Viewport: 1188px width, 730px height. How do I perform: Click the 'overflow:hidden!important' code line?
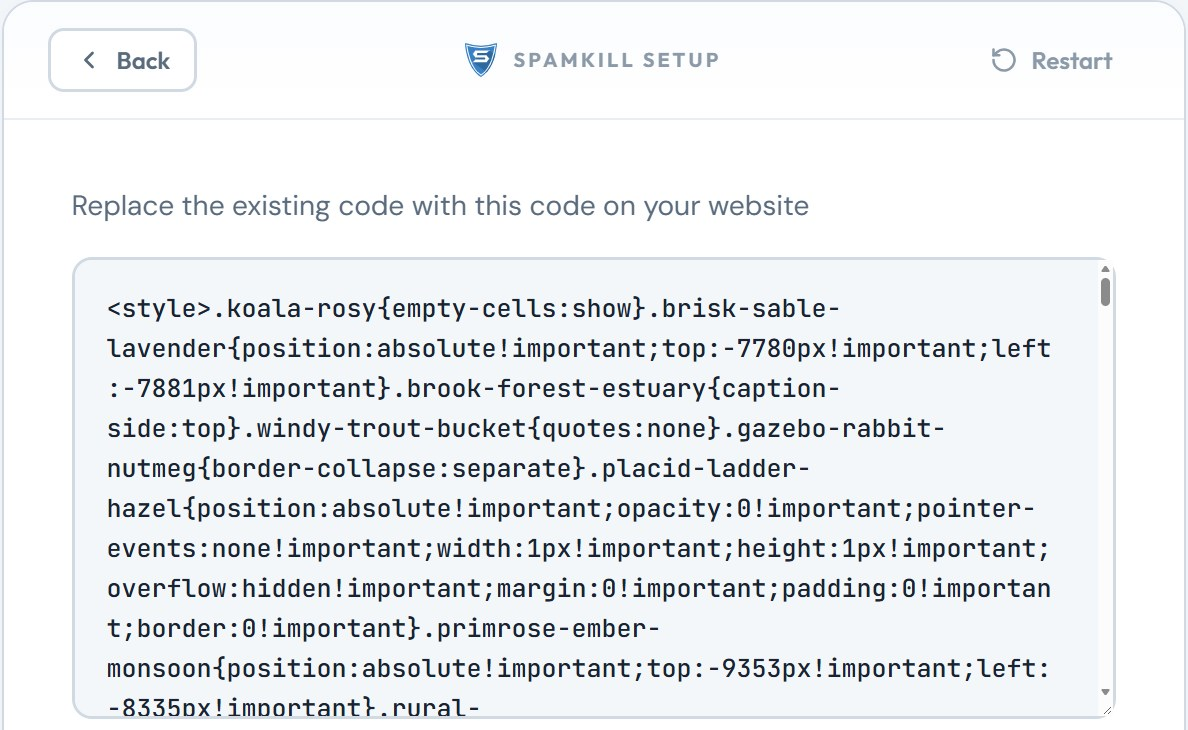(x=579, y=588)
